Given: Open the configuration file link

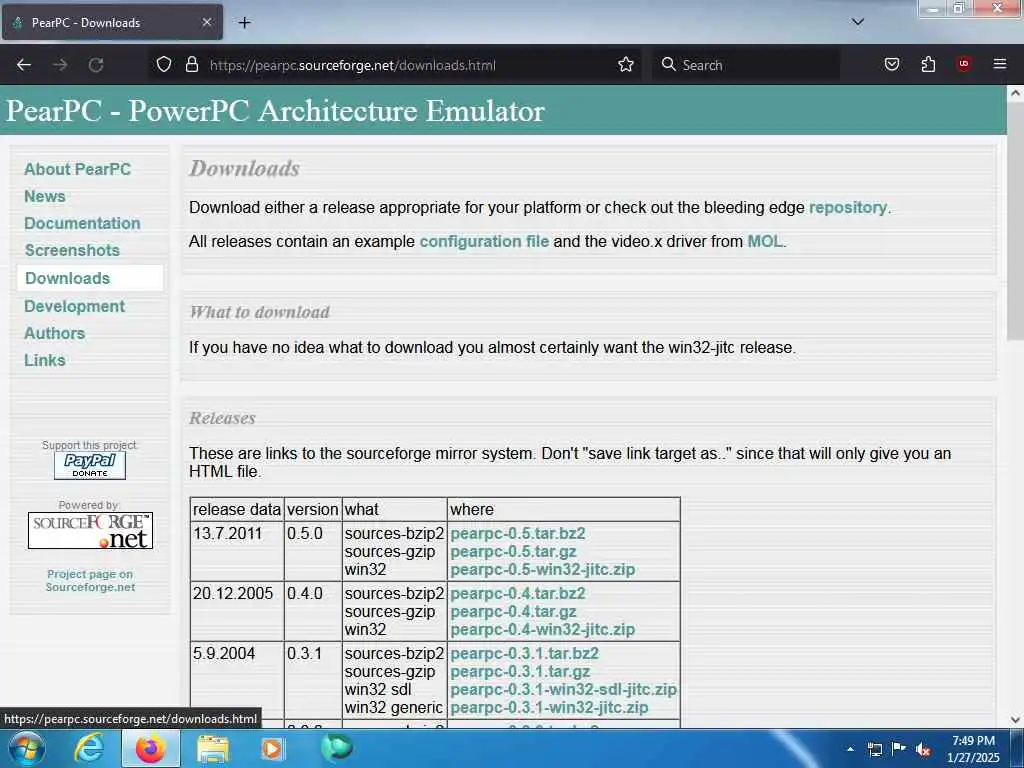Looking at the screenshot, I should tap(484, 242).
